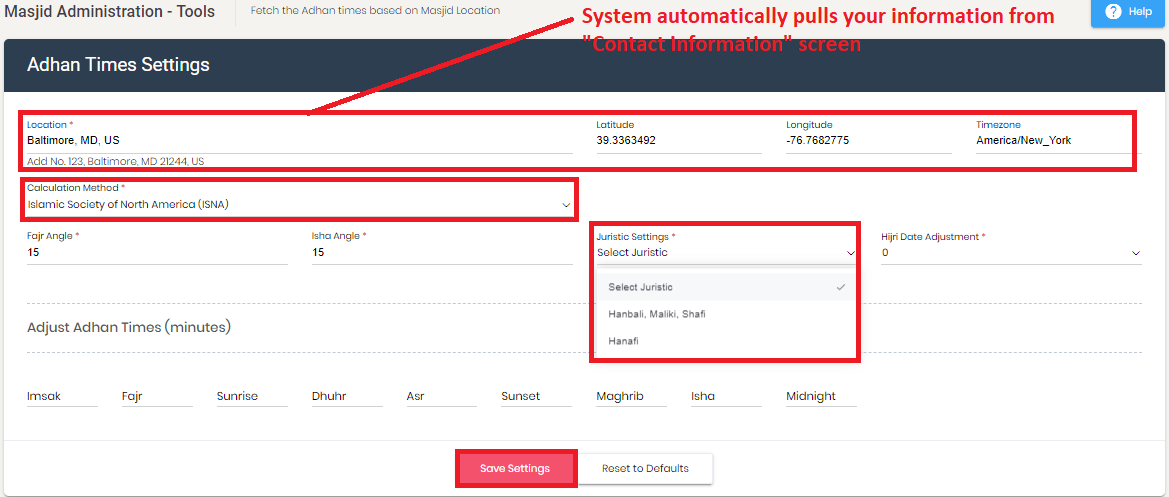
Task: Open the Help button
Action: (x=1129, y=13)
